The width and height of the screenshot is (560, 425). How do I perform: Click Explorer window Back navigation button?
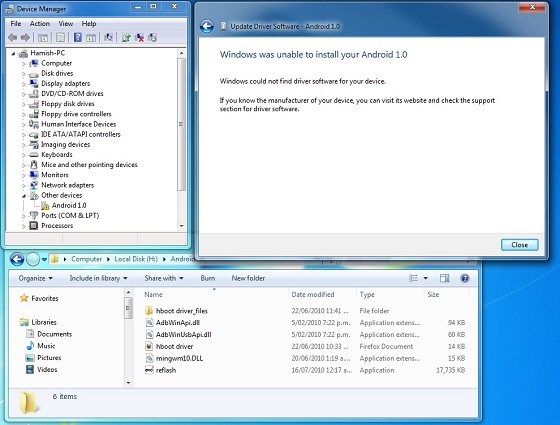tap(17, 259)
